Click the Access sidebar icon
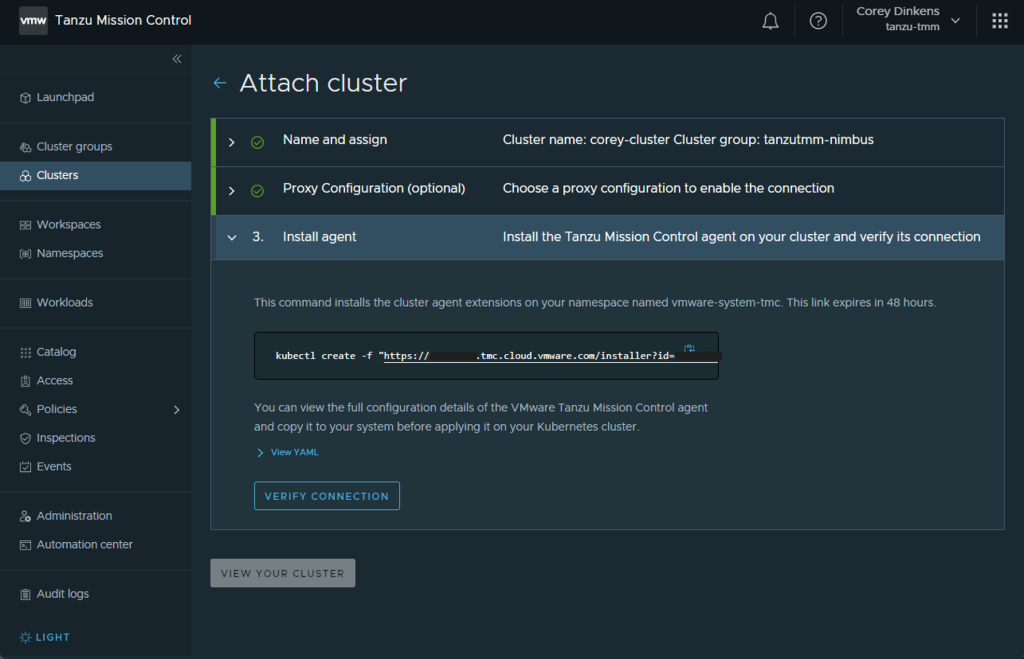1024x659 pixels. 25,381
